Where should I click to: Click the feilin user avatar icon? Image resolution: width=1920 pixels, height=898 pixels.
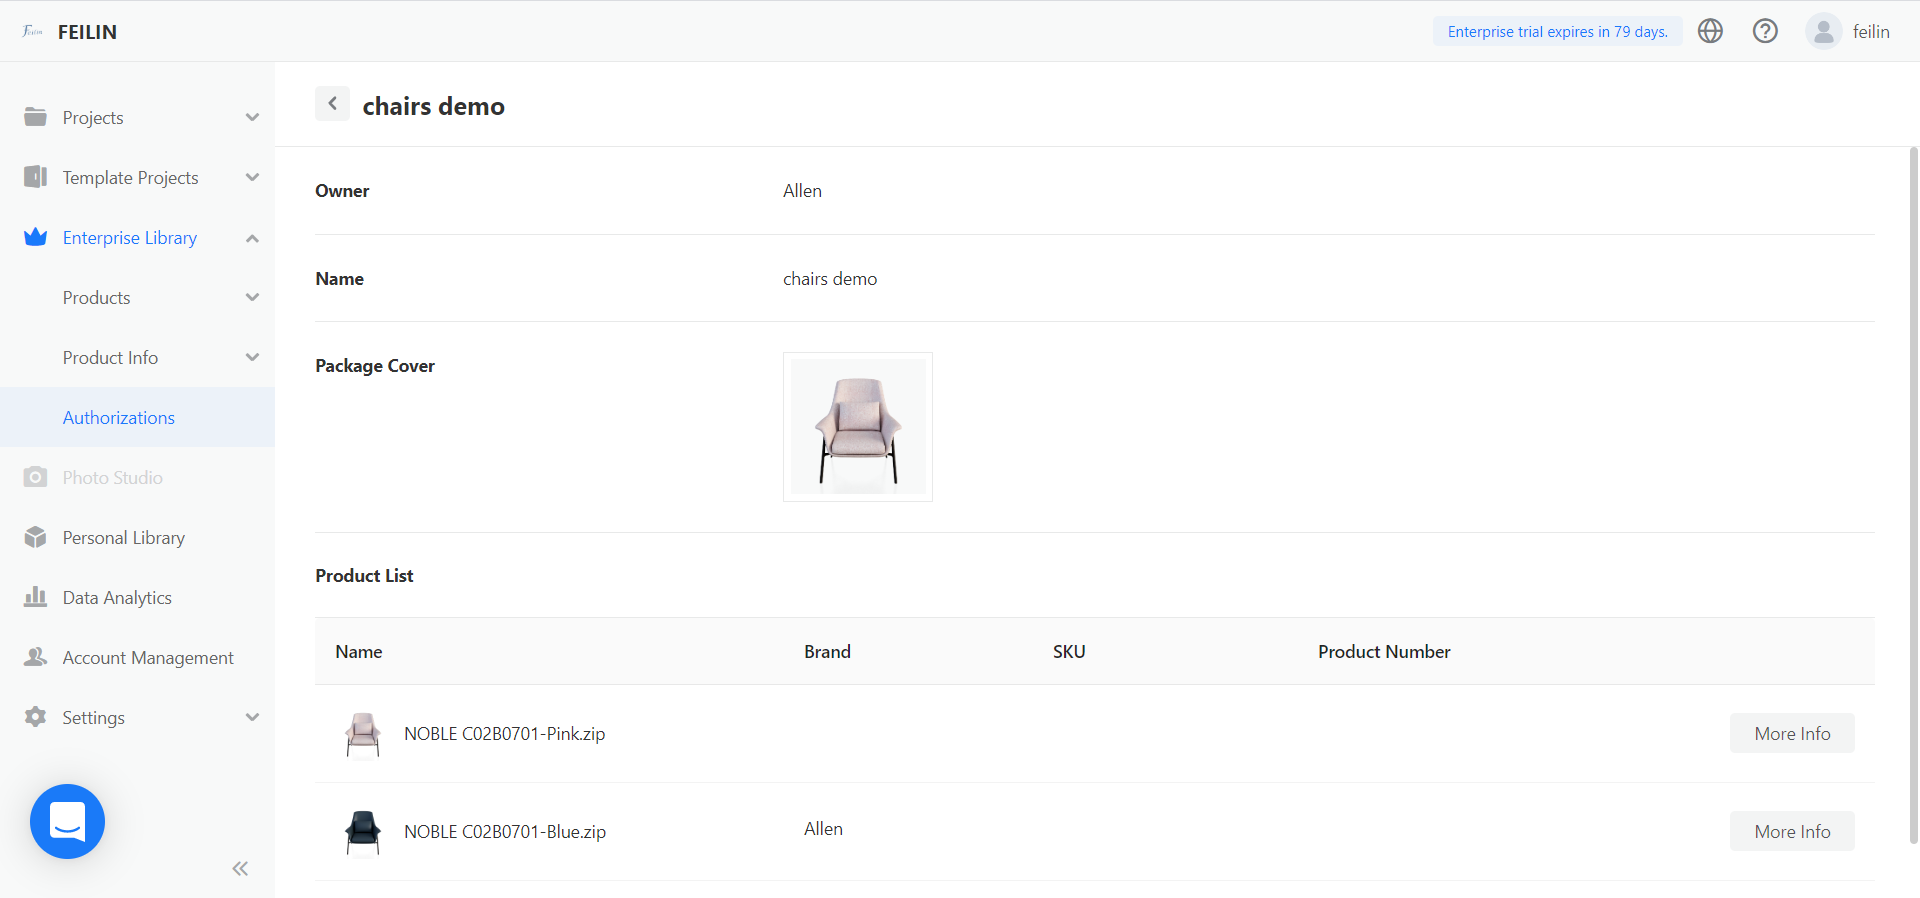1823,31
